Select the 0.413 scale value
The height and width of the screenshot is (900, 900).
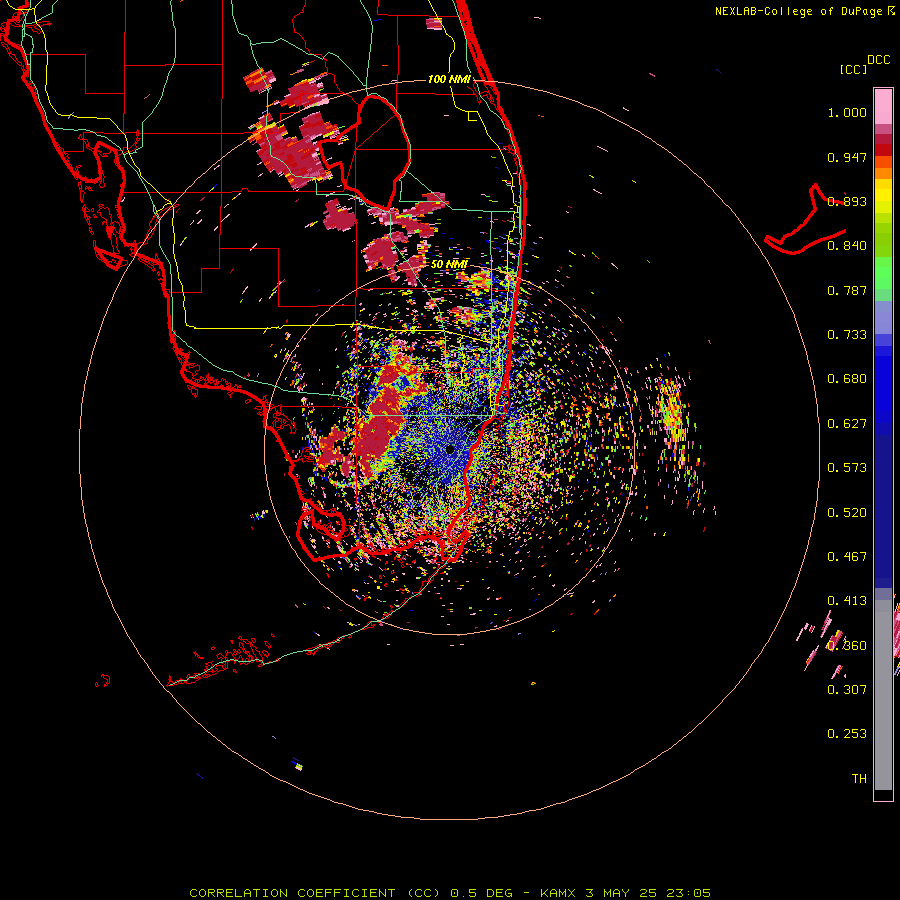click(847, 601)
